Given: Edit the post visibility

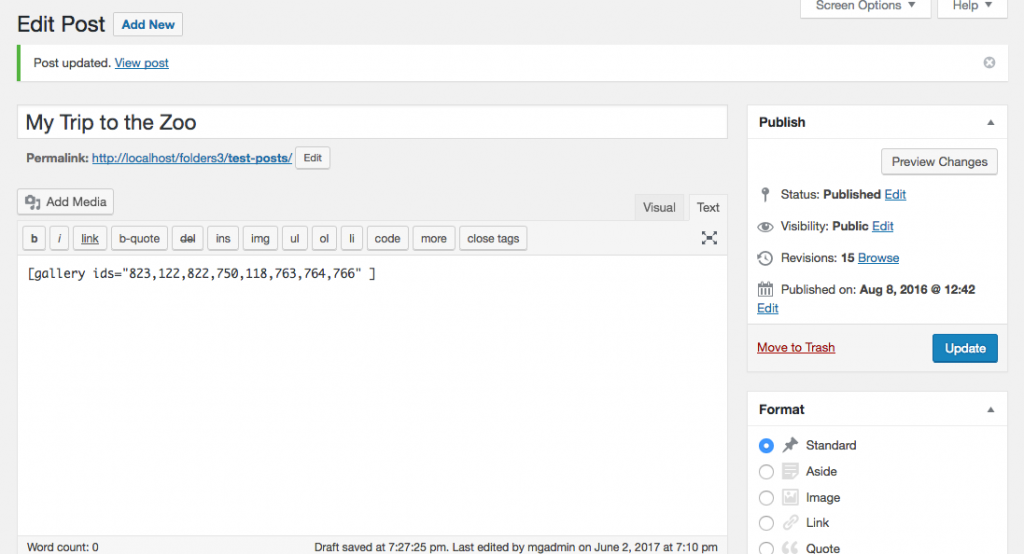Looking at the screenshot, I should point(882,226).
